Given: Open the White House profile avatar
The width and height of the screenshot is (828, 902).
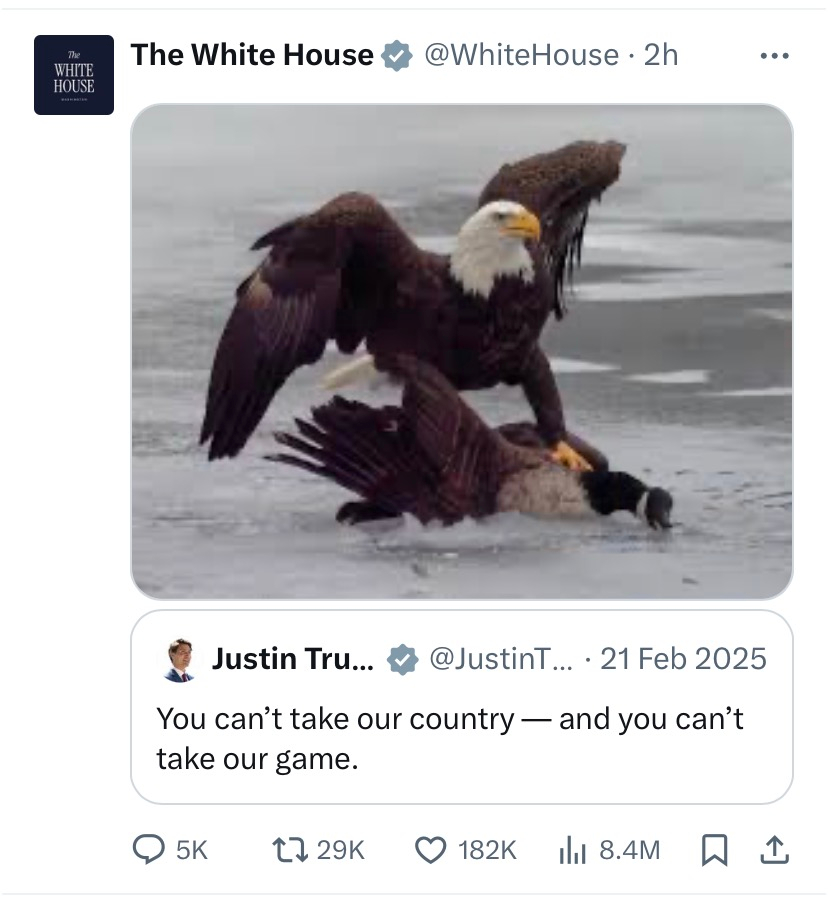Looking at the screenshot, I should (x=74, y=75).
